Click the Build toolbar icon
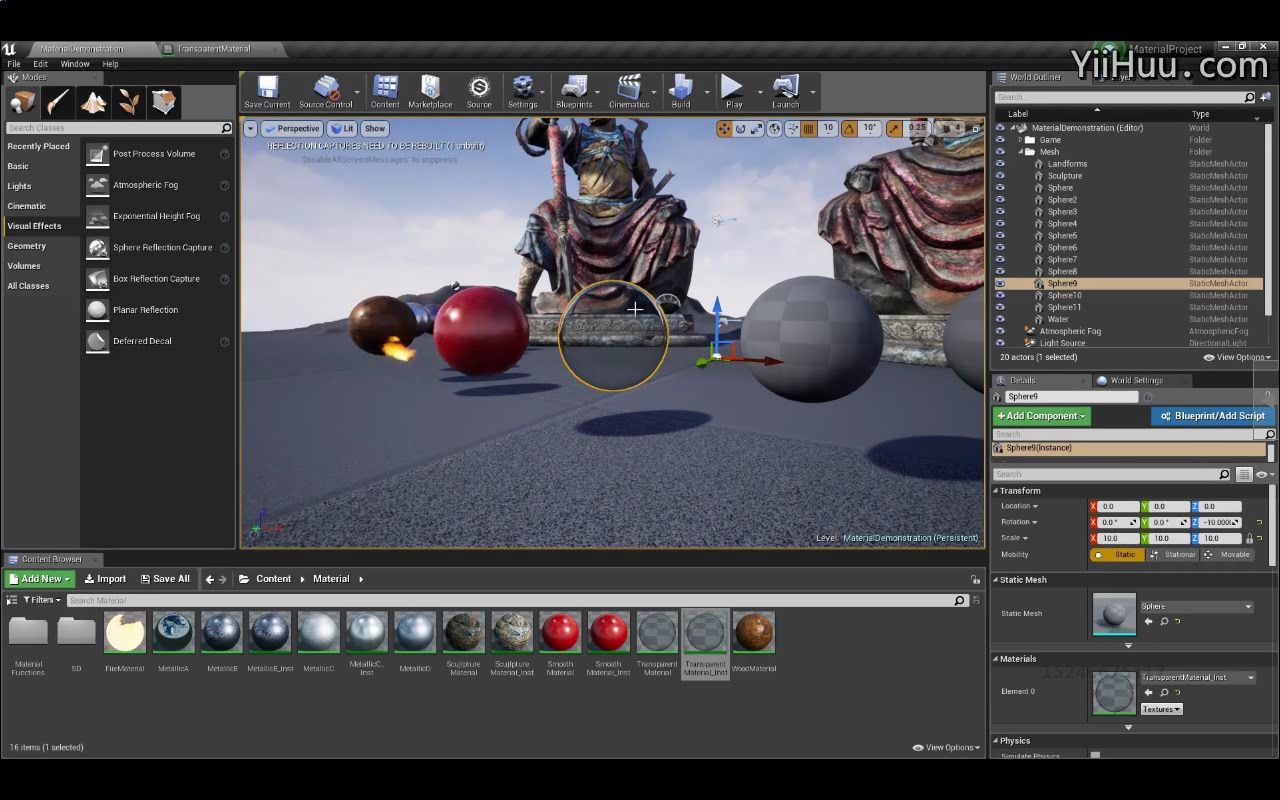 tap(681, 91)
